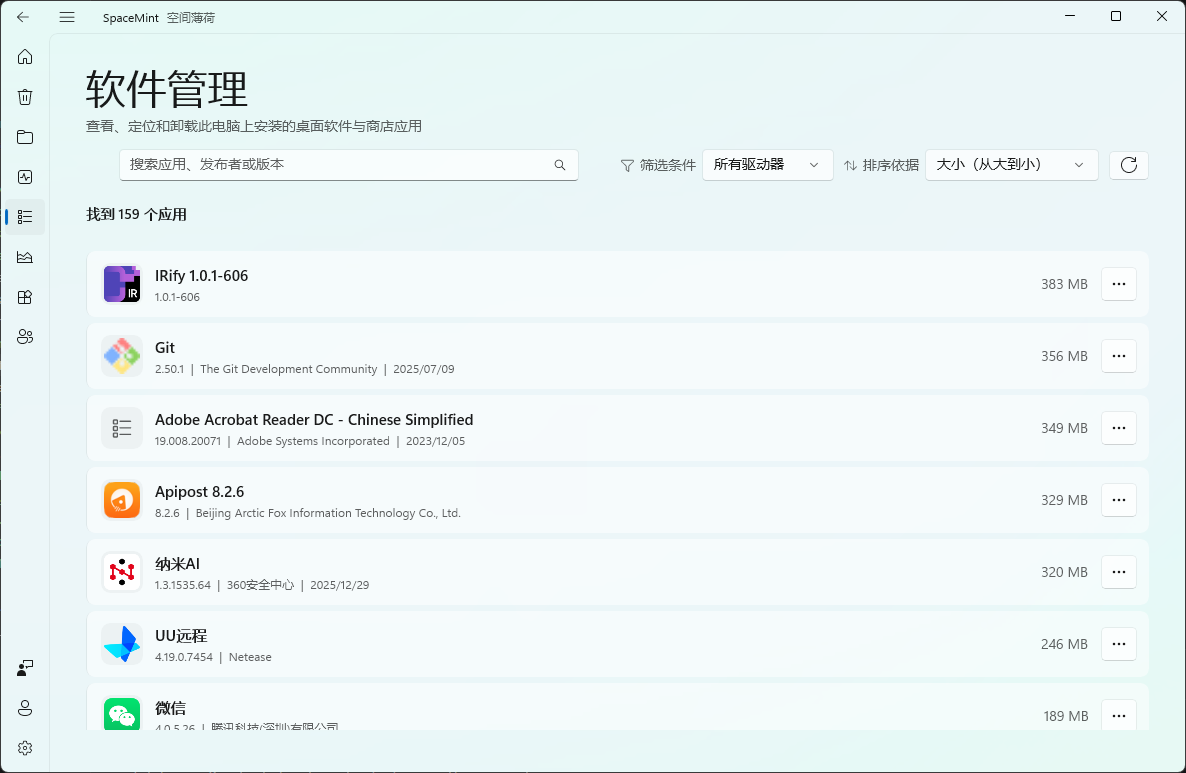Image resolution: width=1186 pixels, height=773 pixels.
Task: Click the Netease publisher text
Action: 250,657
